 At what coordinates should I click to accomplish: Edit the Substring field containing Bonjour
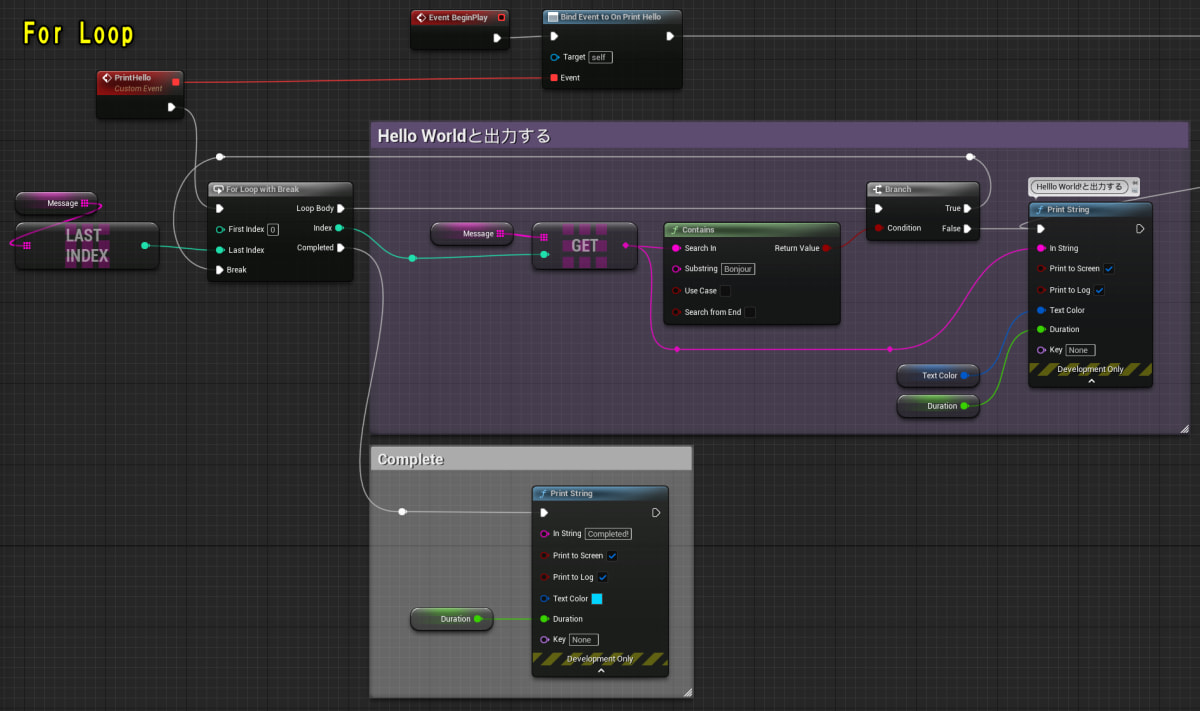click(740, 269)
